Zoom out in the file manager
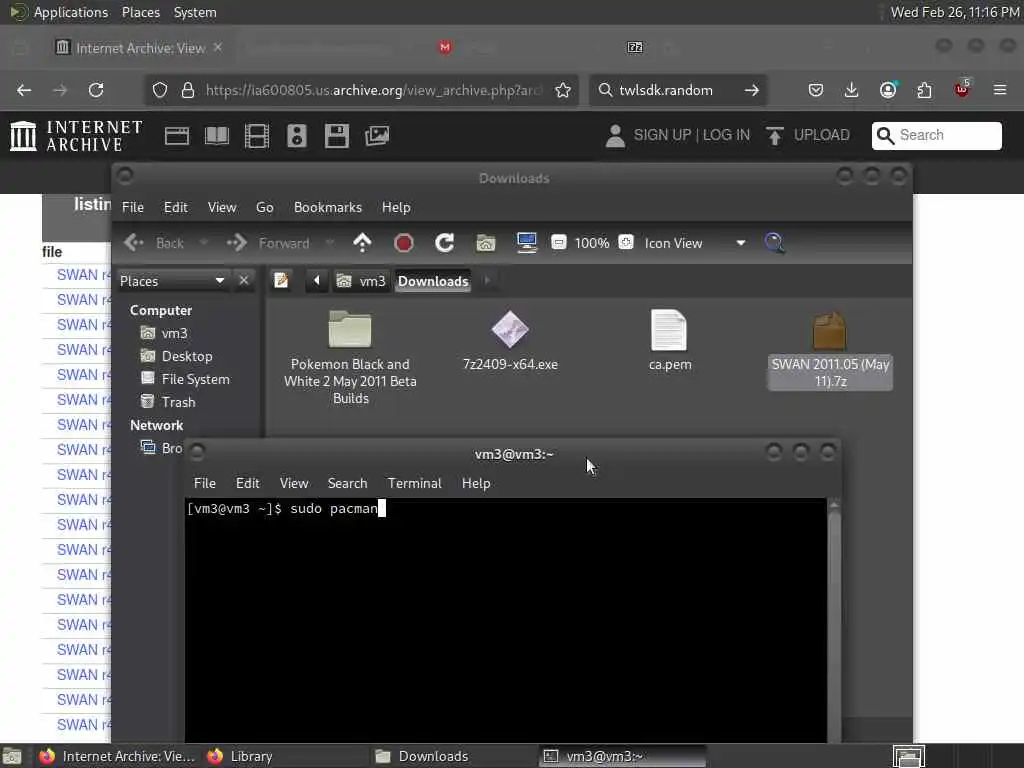 pos(558,242)
